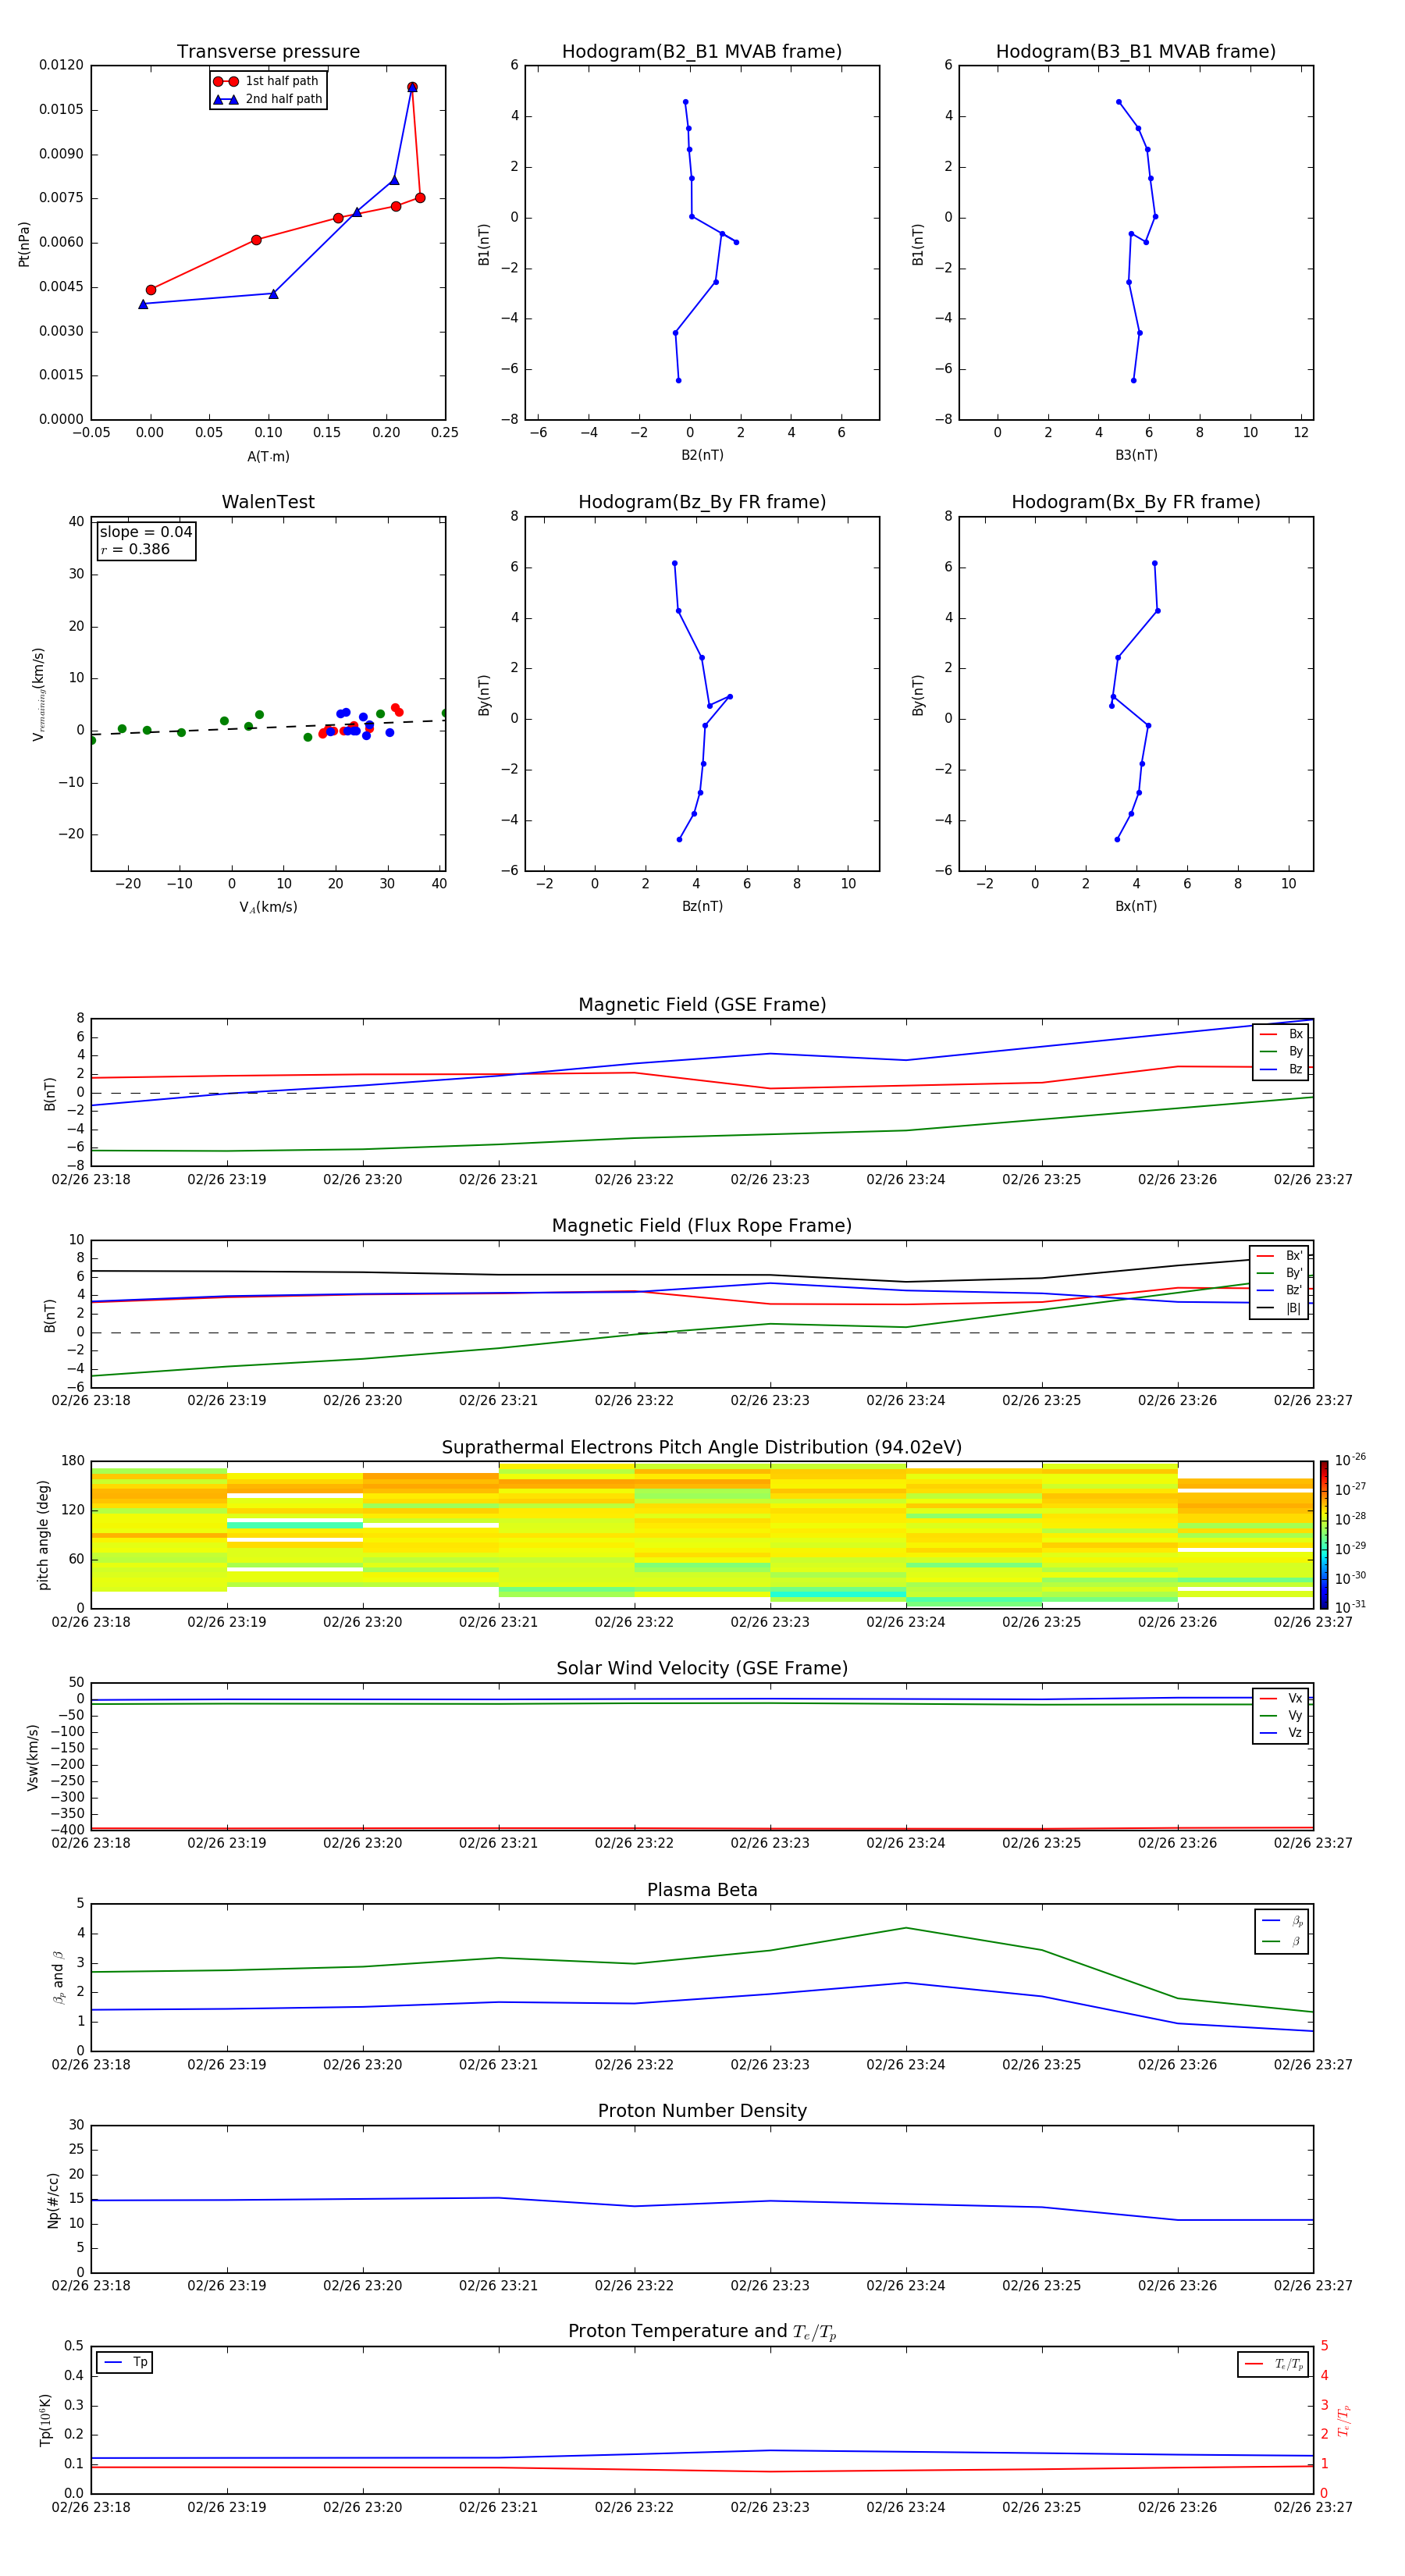Click the 'r = 0.386' annotation

tap(135, 549)
